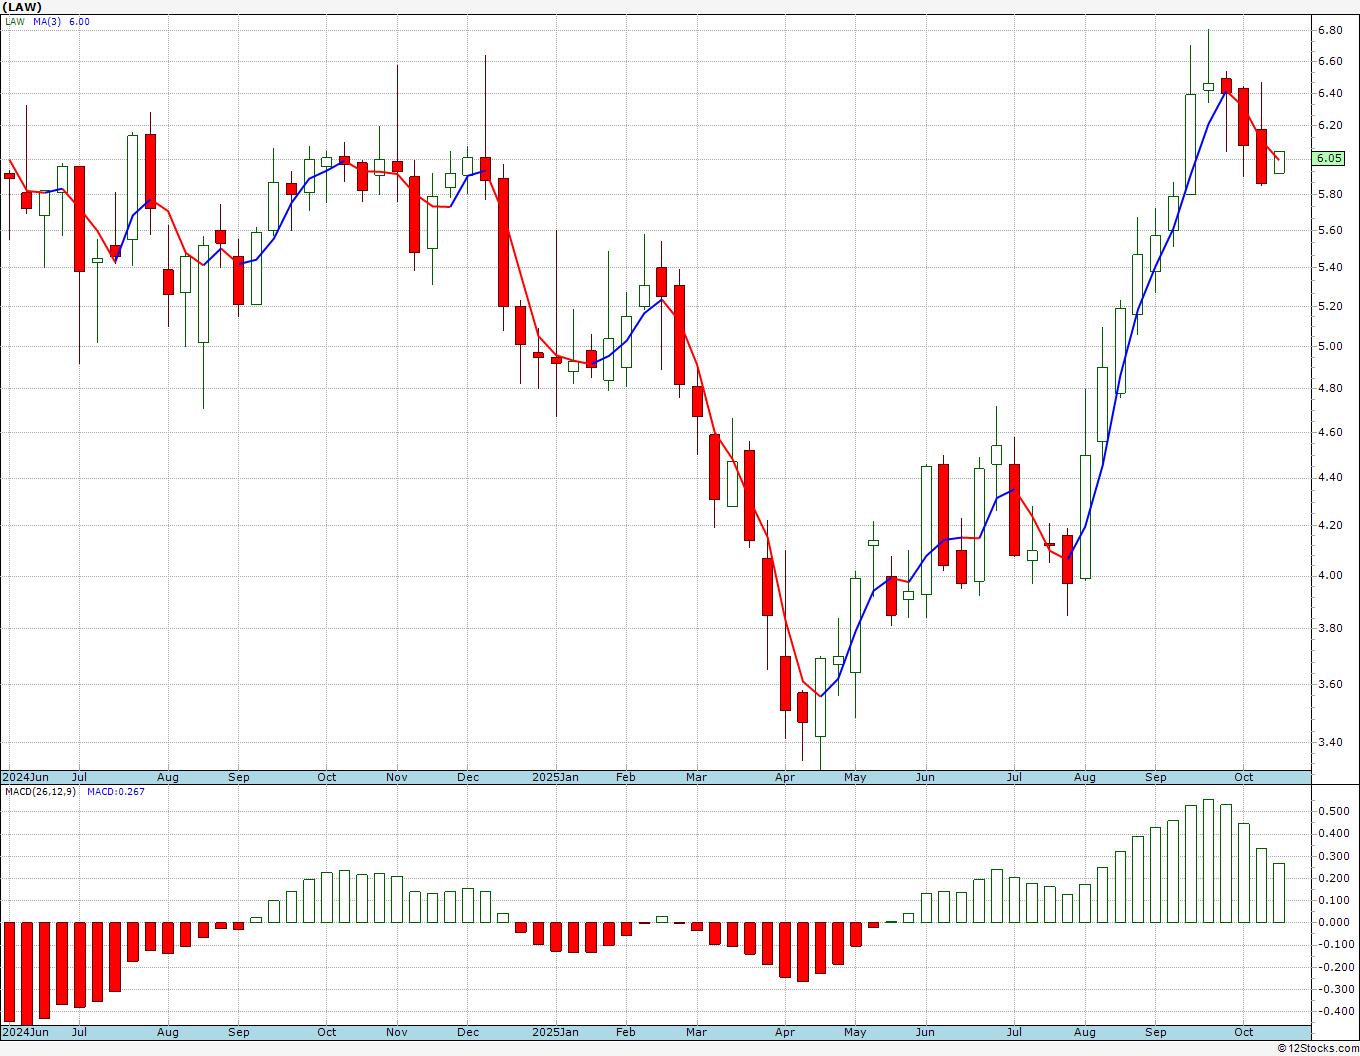The height and width of the screenshot is (1056, 1360).
Task: Click the MACD:0.267 value label
Action: pos(116,791)
